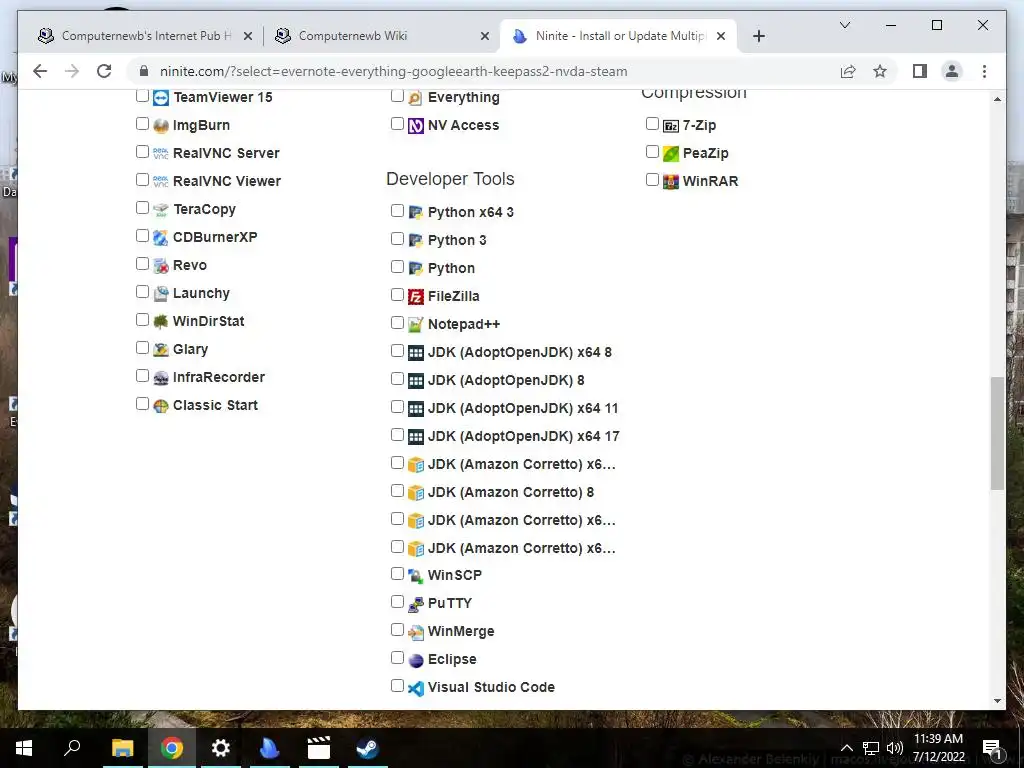Select the Ninite tab
1024x768 pixels.
point(618,36)
